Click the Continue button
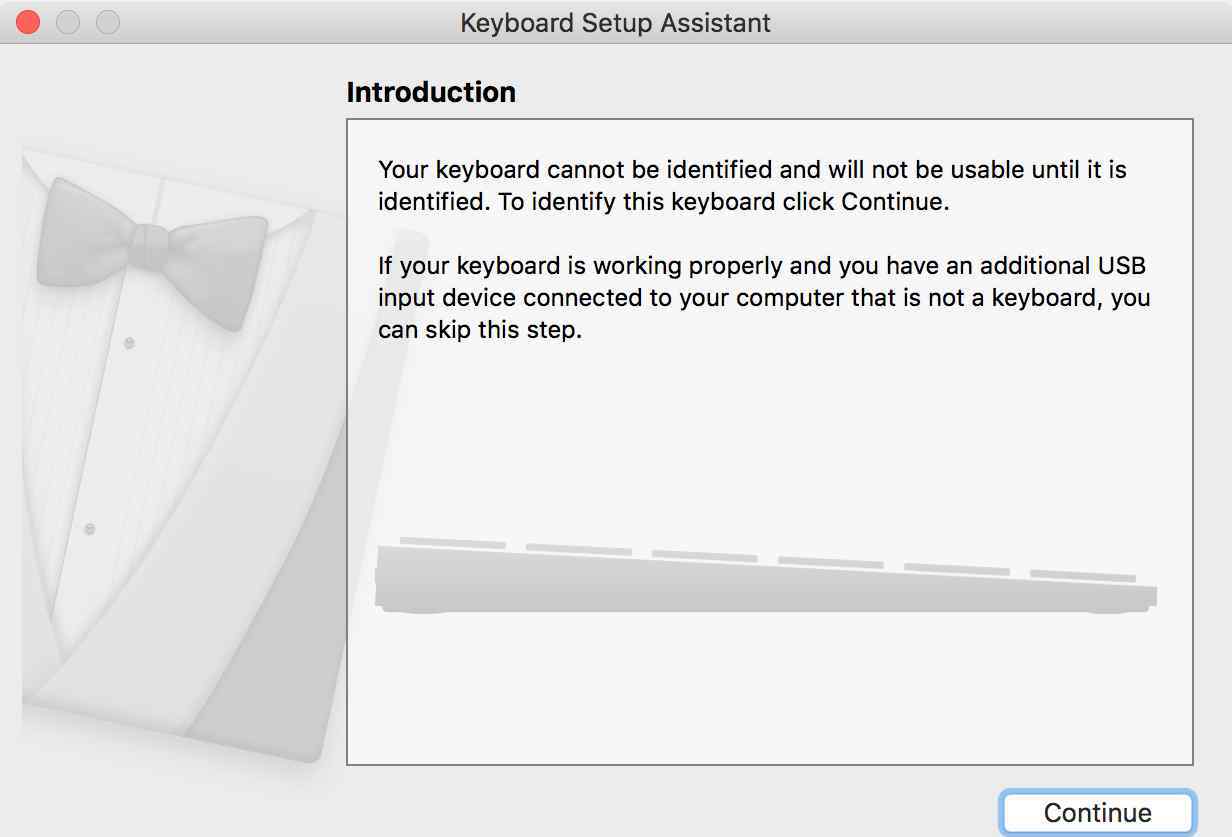 pyautogui.click(x=1098, y=812)
